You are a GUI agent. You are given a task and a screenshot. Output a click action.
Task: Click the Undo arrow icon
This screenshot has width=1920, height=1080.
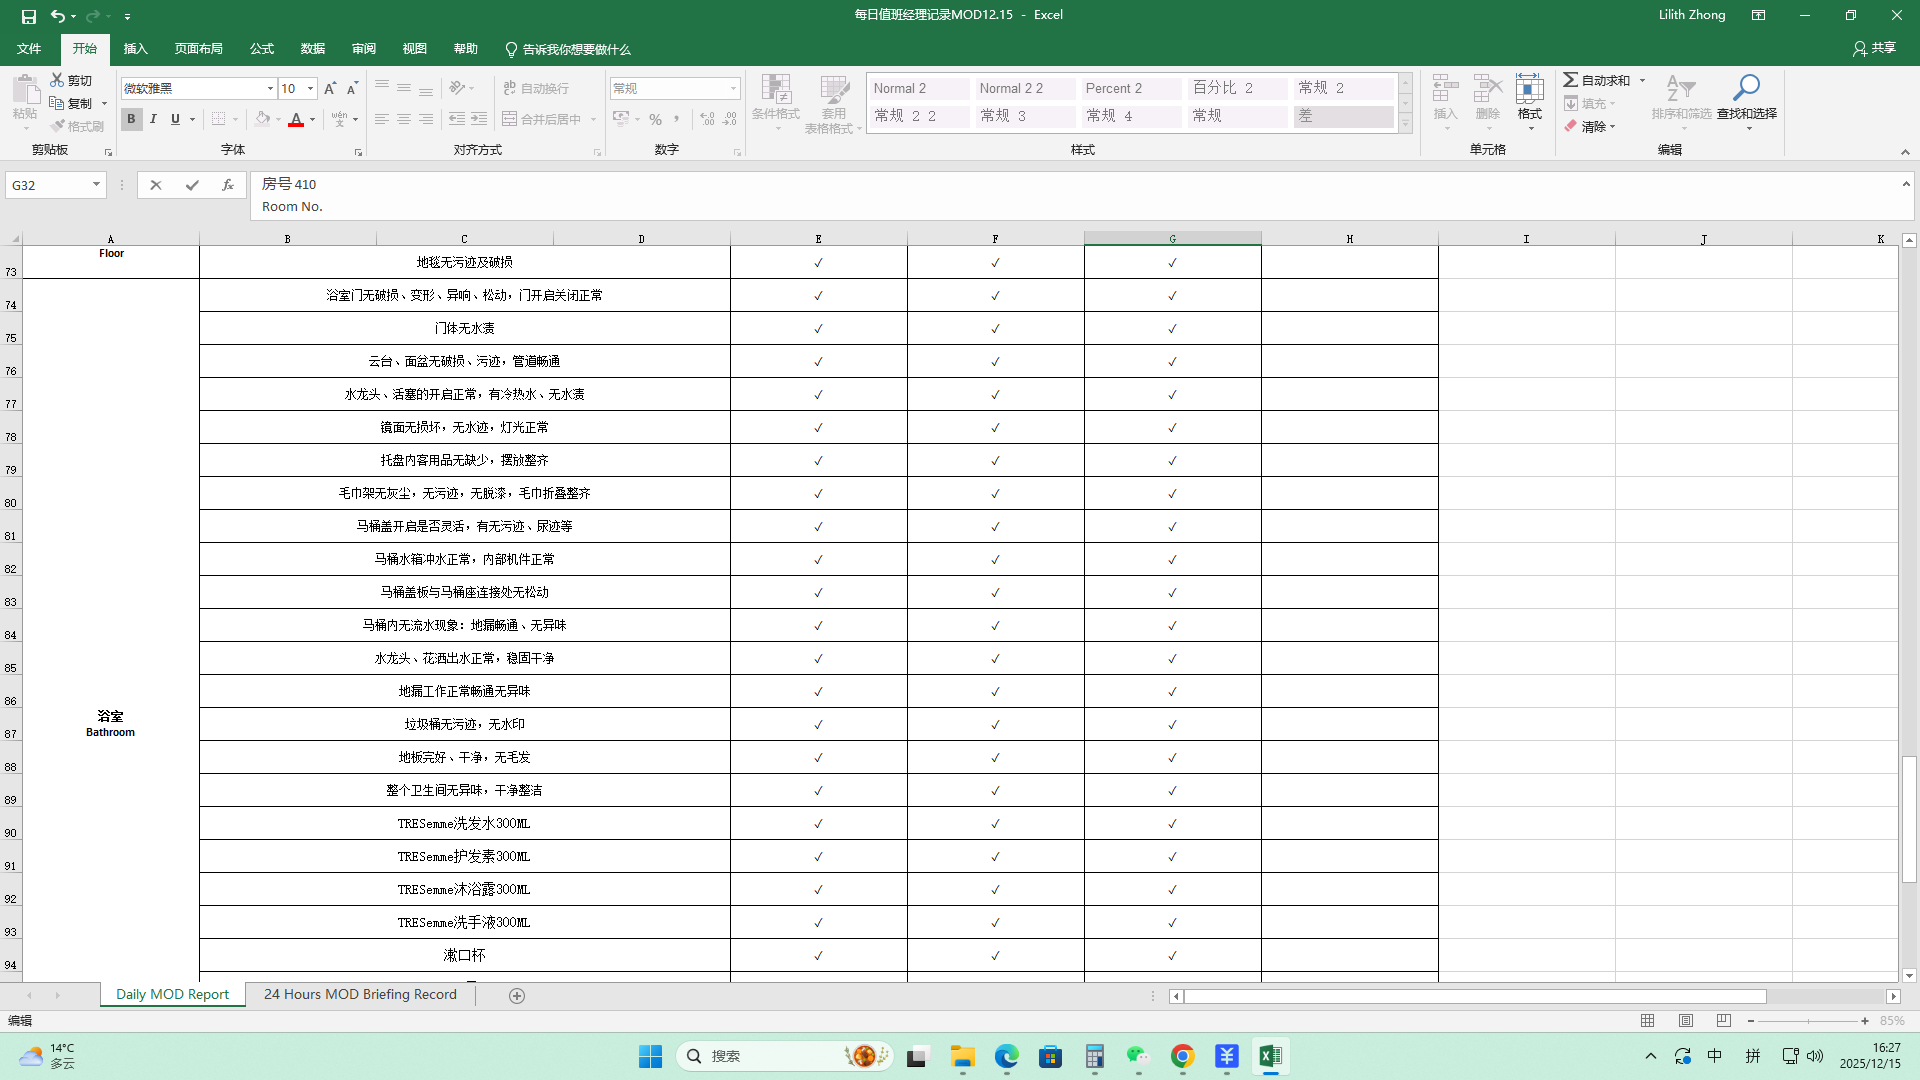tap(58, 16)
